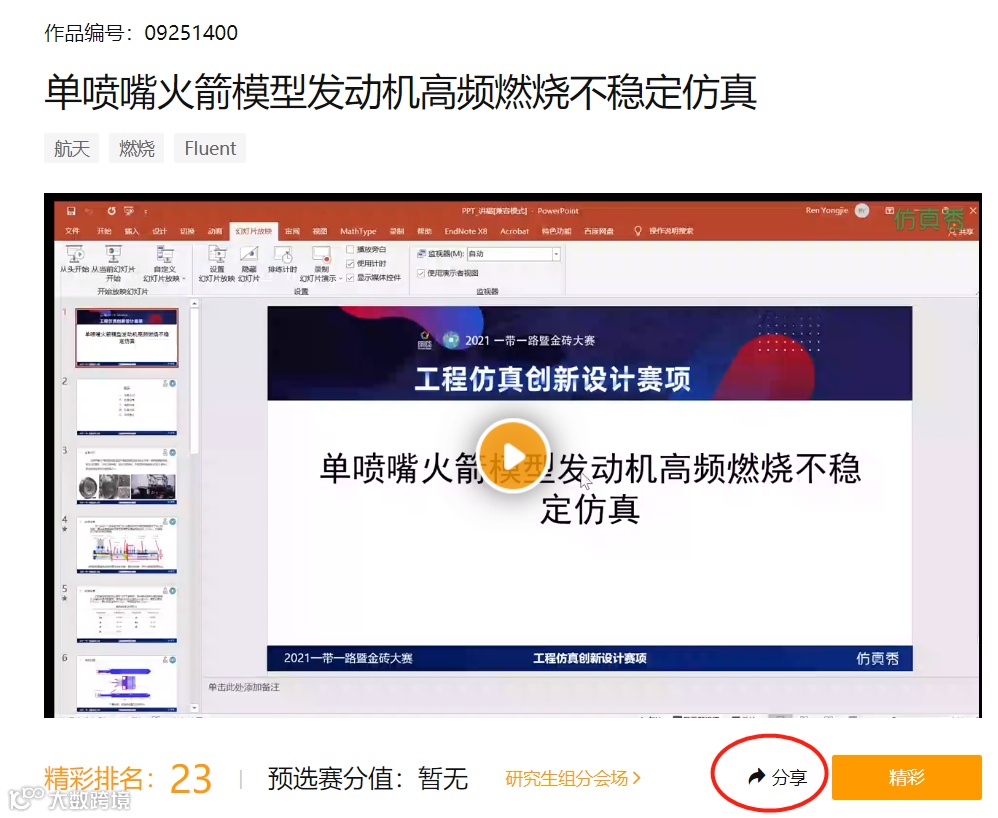Open the 录制幻灯片演示 dropdown
This screenshot has width=998, height=818.
click(321, 264)
